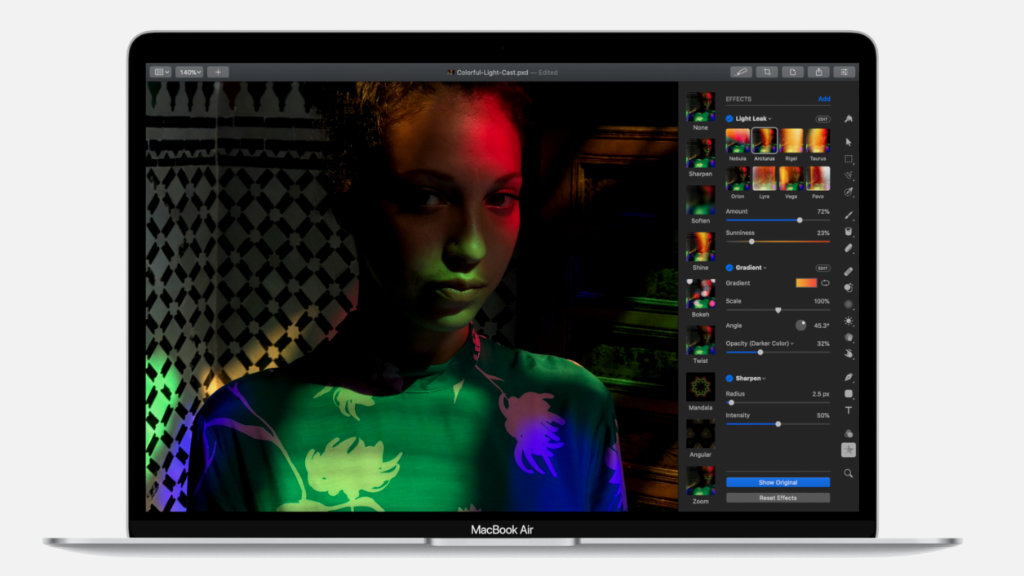Open the Color Adjustments overlapping-circles tool
Viewport: 1024px width, 576px height.
point(848,434)
